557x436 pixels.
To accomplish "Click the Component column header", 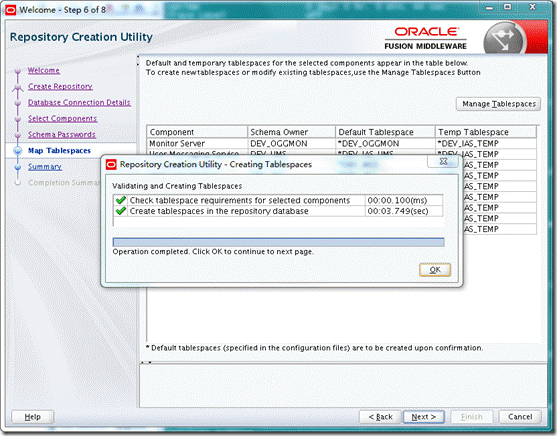I will tap(197, 132).
